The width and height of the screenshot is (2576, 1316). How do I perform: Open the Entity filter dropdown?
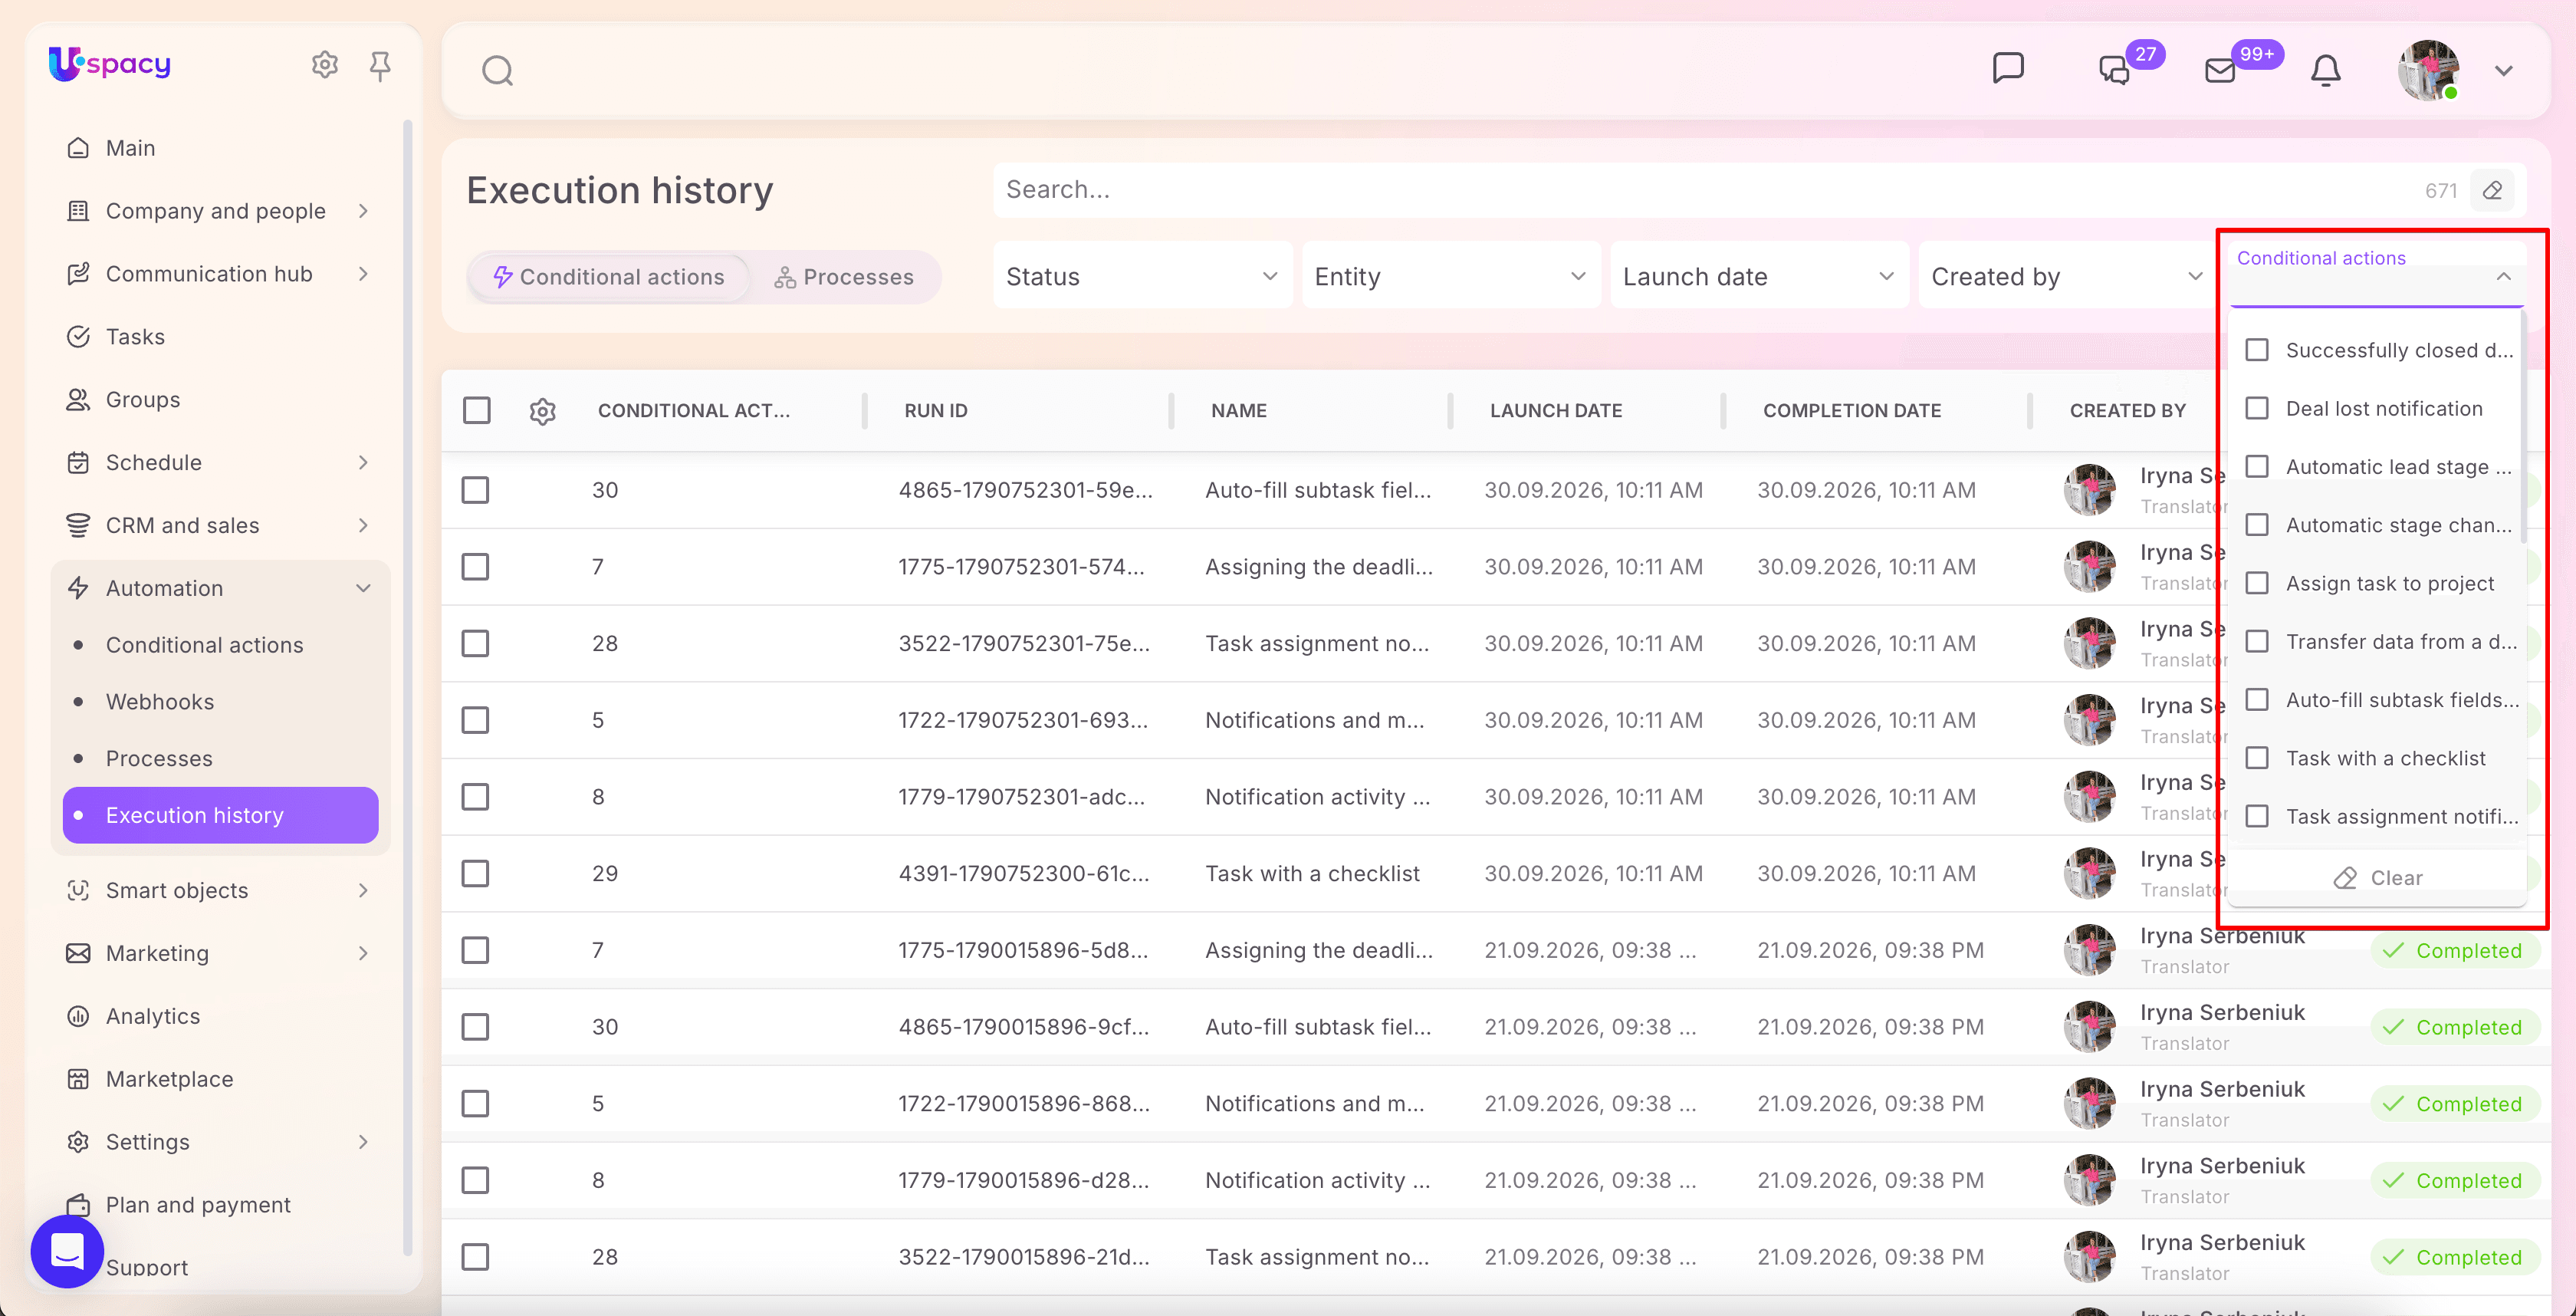pyautogui.click(x=1450, y=276)
